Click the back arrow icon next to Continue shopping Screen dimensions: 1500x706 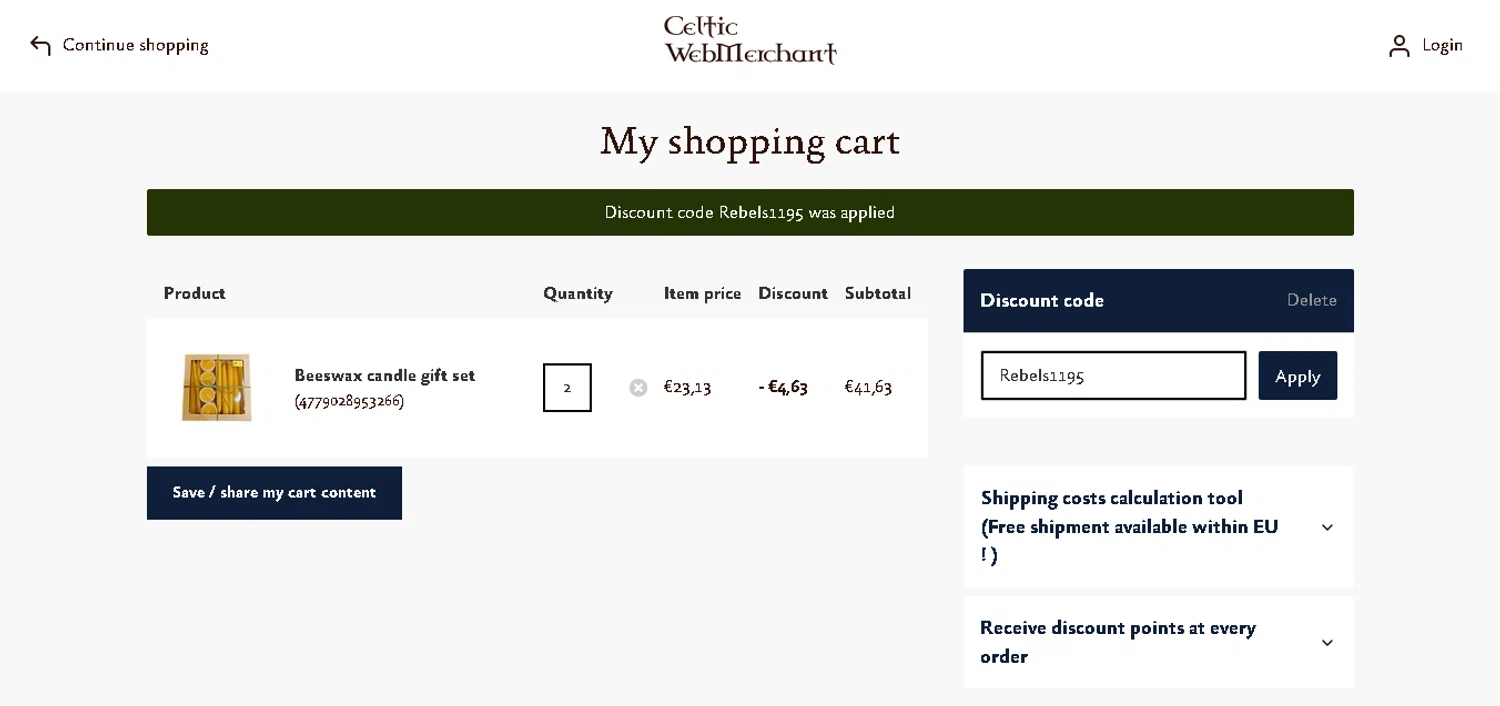click(x=40, y=45)
